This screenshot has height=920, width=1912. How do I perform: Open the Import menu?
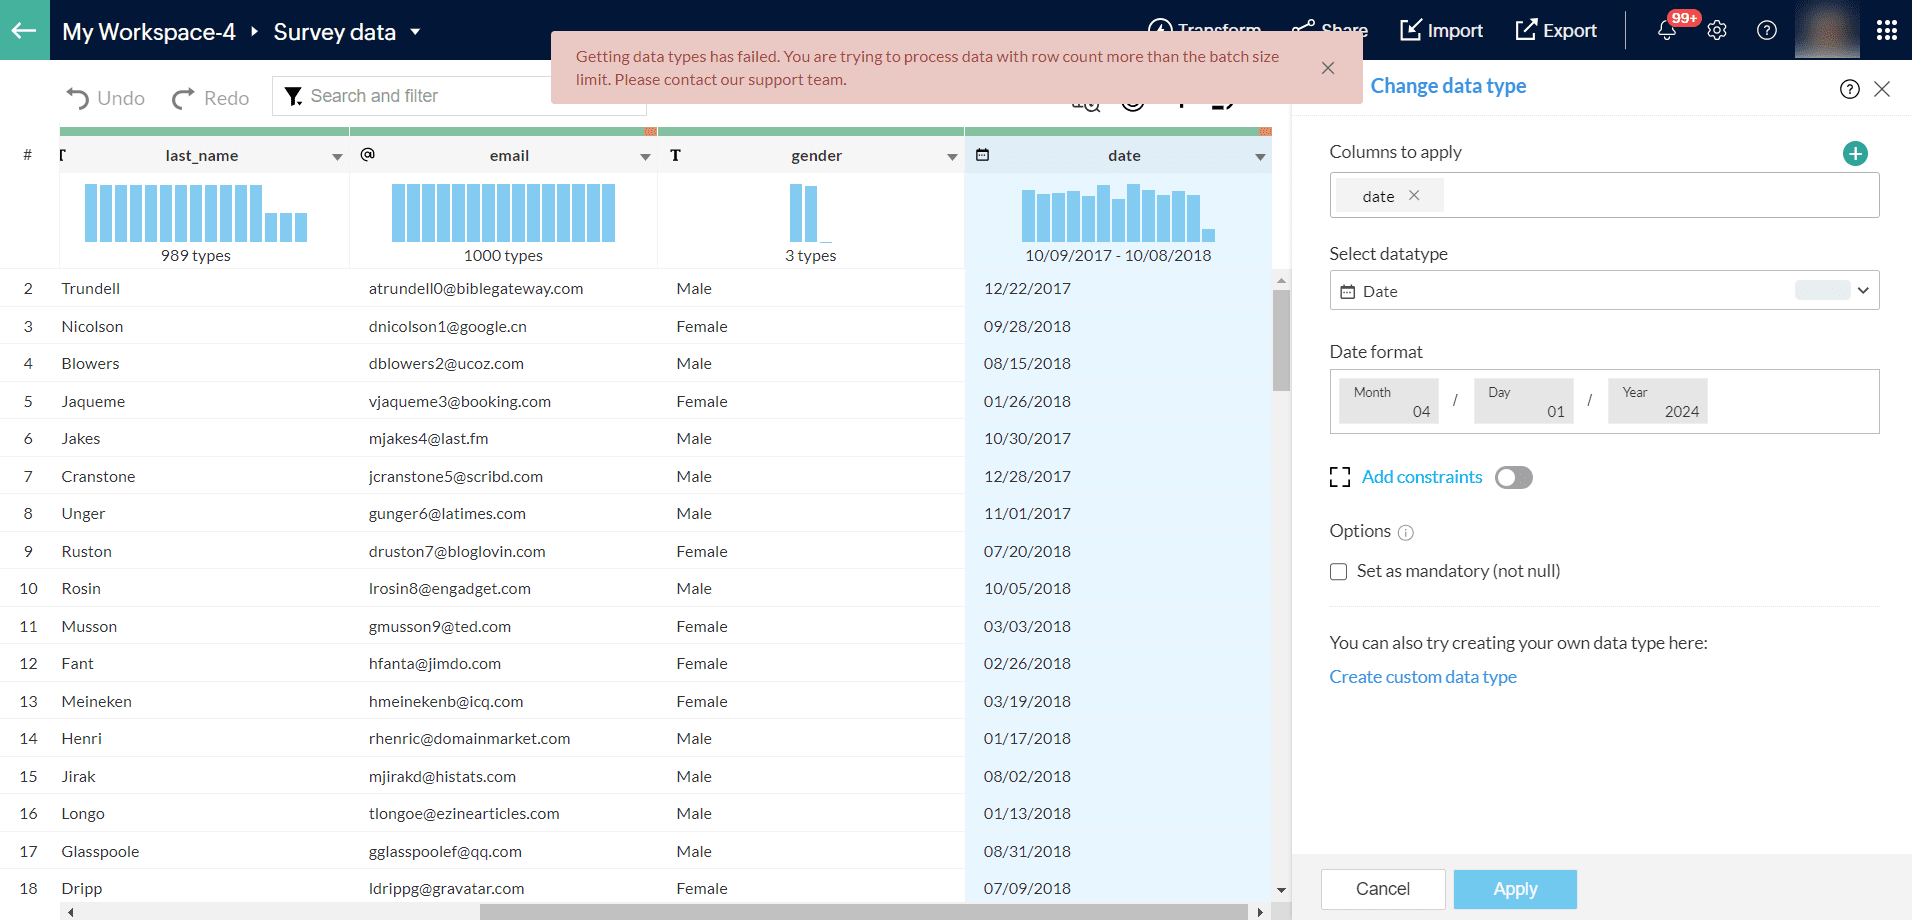pos(1441,31)
